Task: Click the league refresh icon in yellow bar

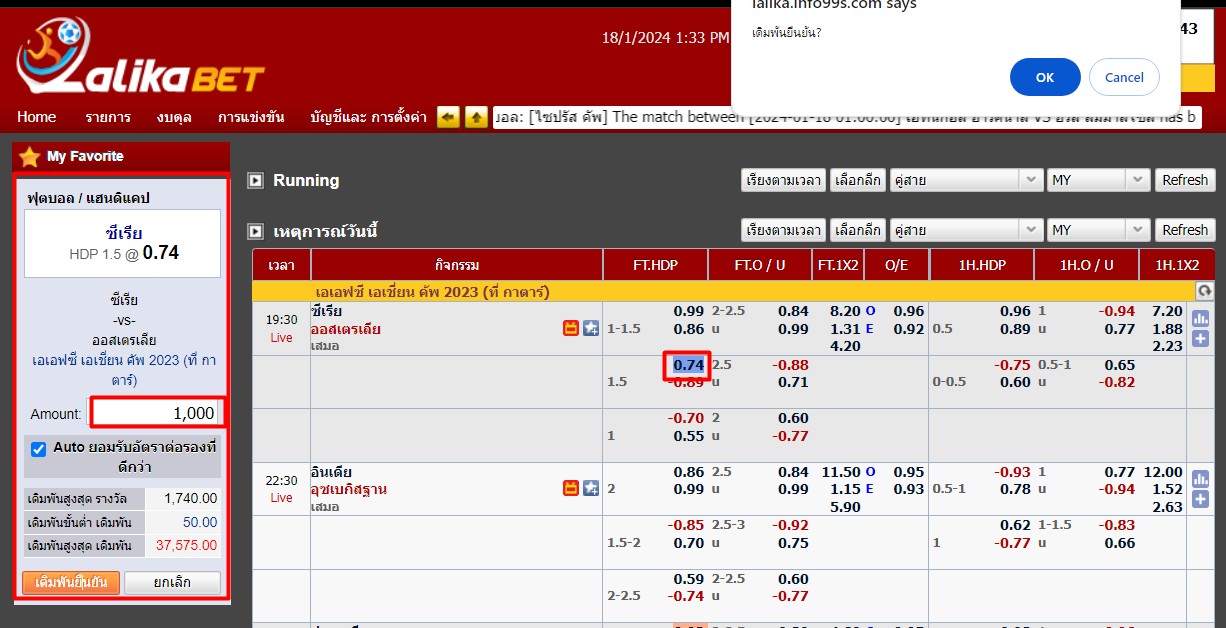Action: tap(1204, 291)
